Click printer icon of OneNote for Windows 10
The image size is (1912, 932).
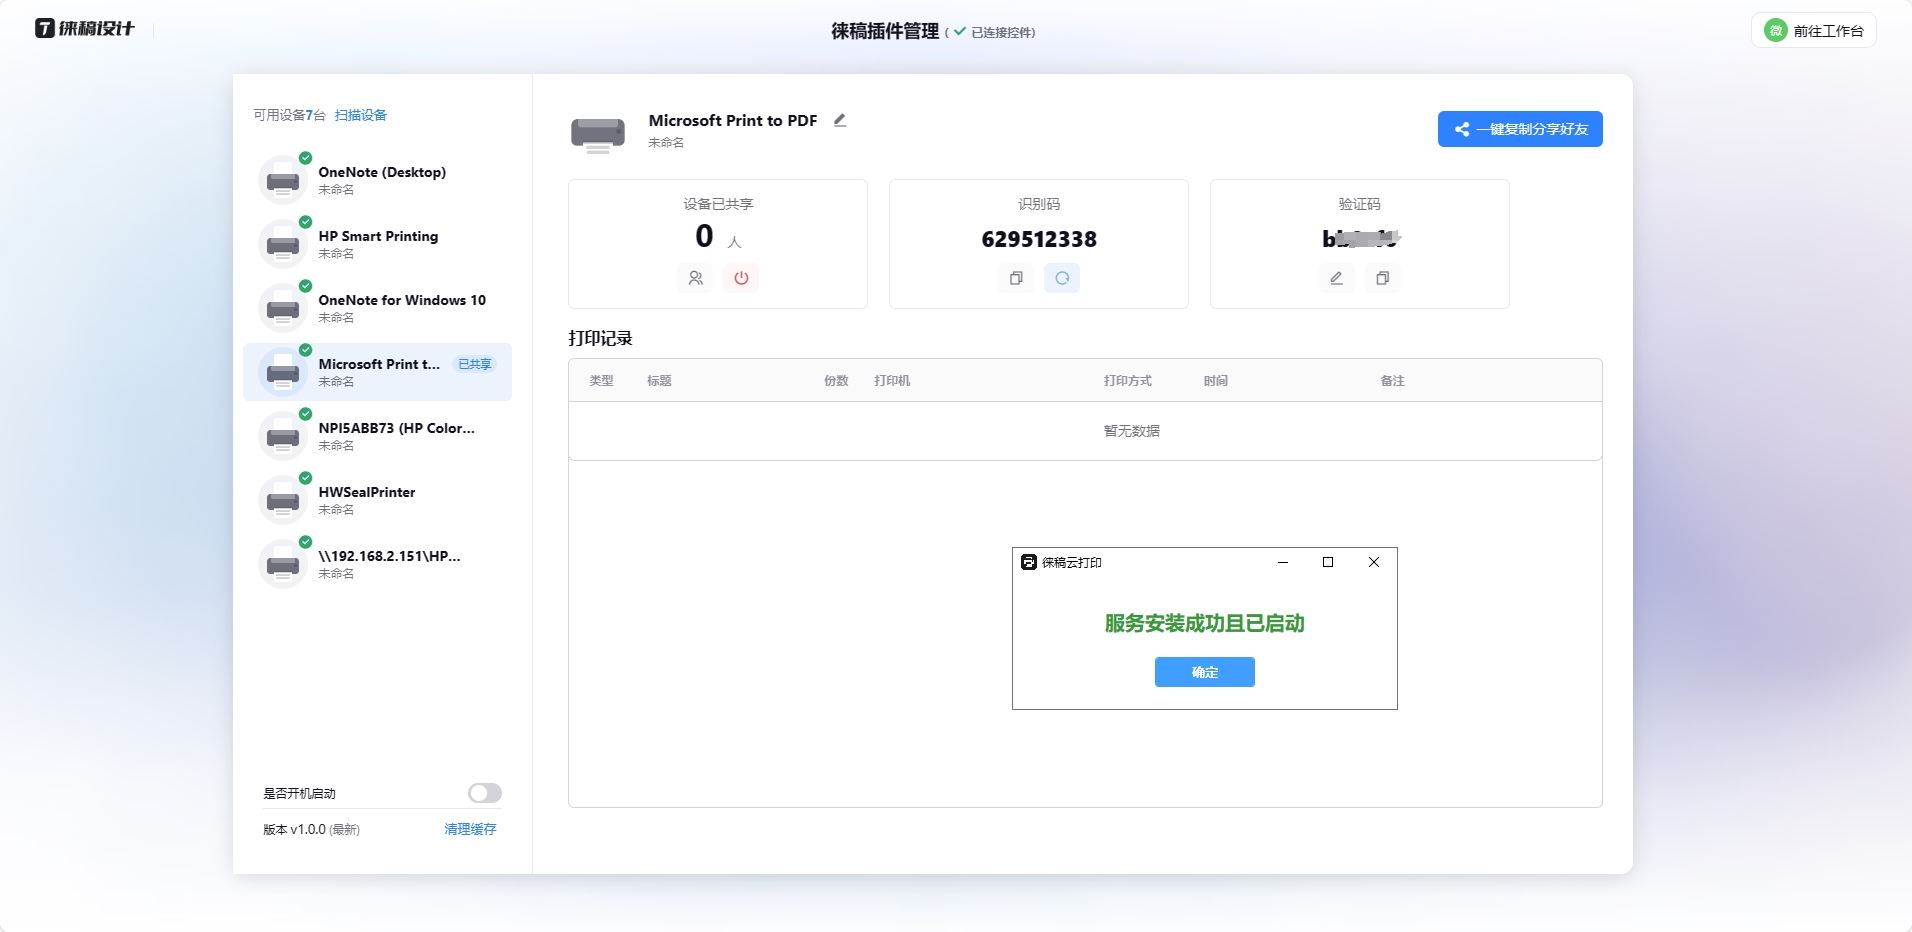pyautogui.click(x=283, y=309)
